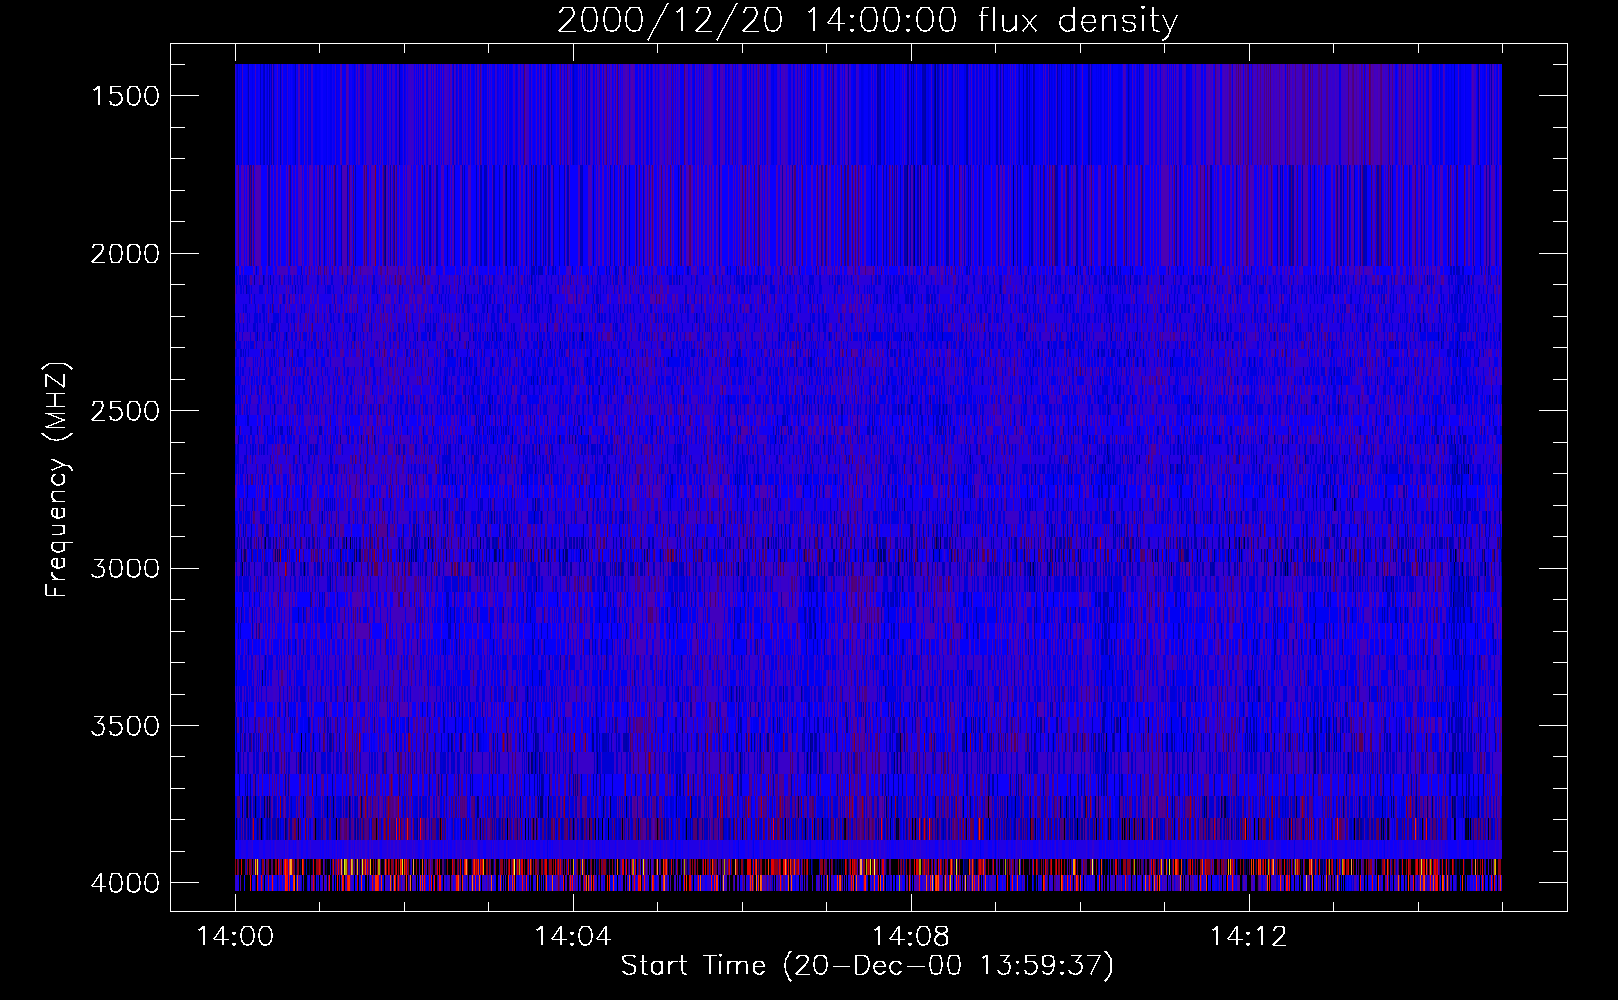
Task: Select the 2000 frequency axis label
Action: 125,254
